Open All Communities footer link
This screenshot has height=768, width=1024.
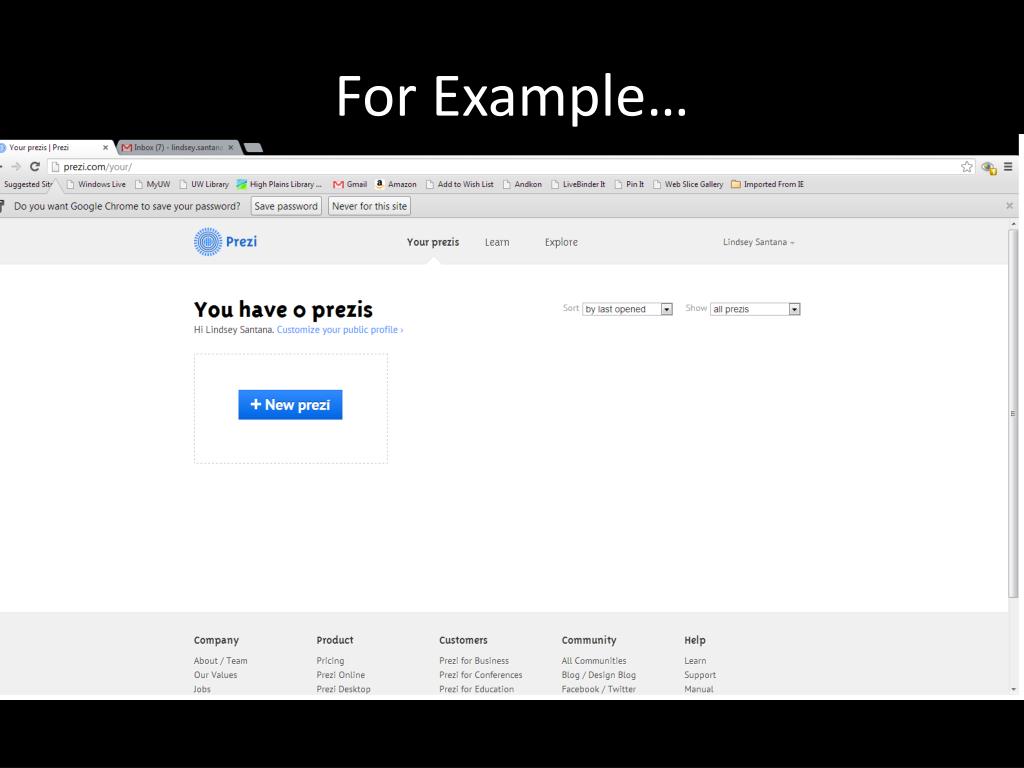[x=594, y=661]
